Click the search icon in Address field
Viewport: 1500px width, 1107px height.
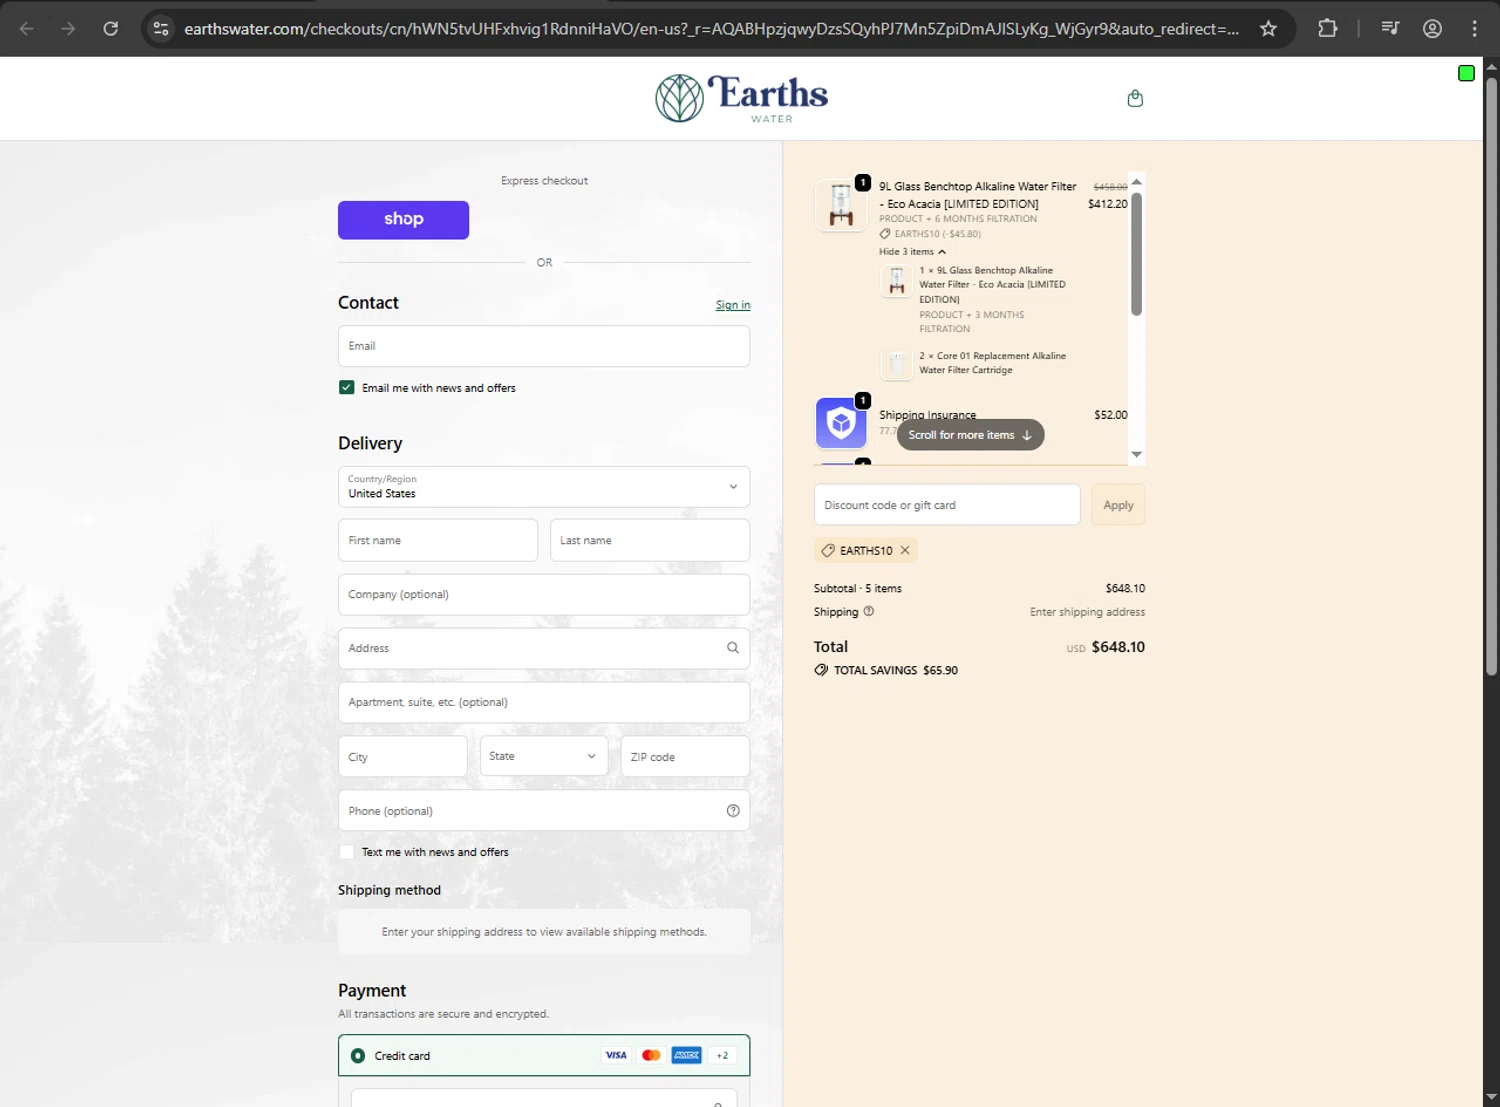point(733,648)
